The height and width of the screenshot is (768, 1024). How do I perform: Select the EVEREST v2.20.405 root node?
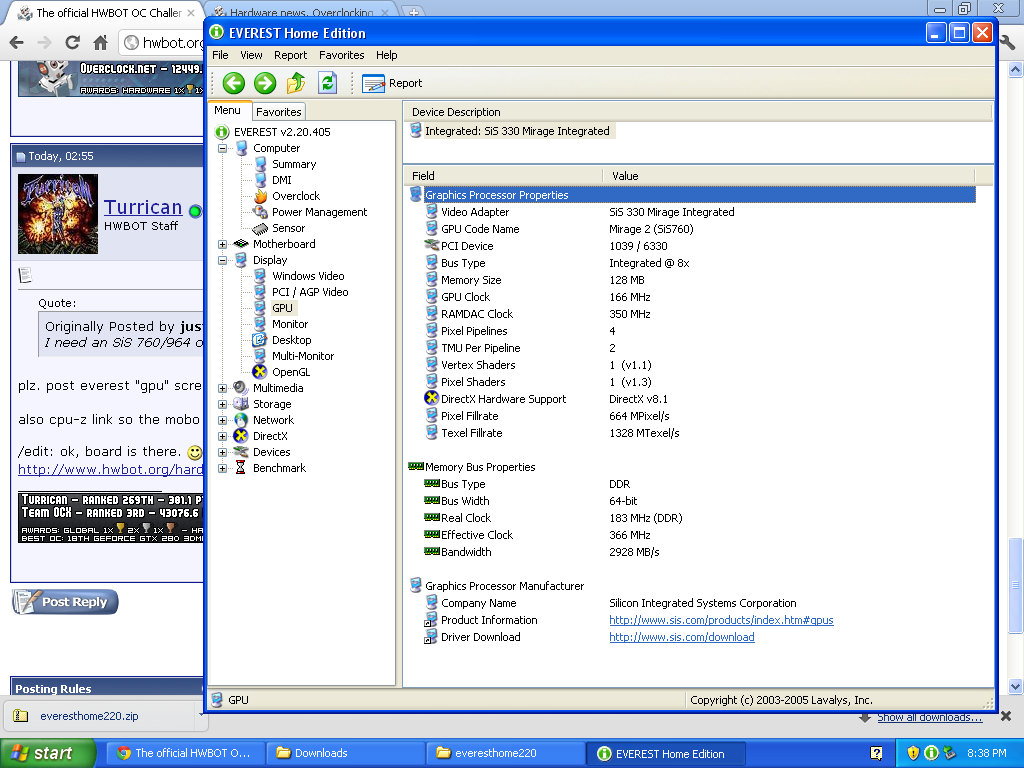click(281, 132)
